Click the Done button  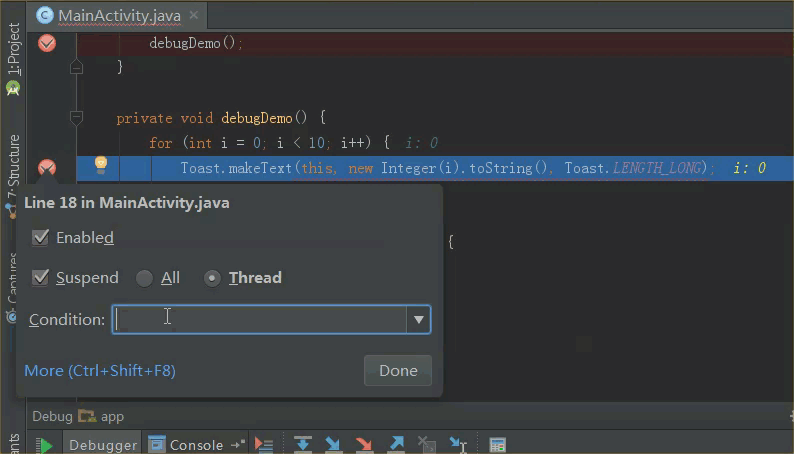click(398, 370)
